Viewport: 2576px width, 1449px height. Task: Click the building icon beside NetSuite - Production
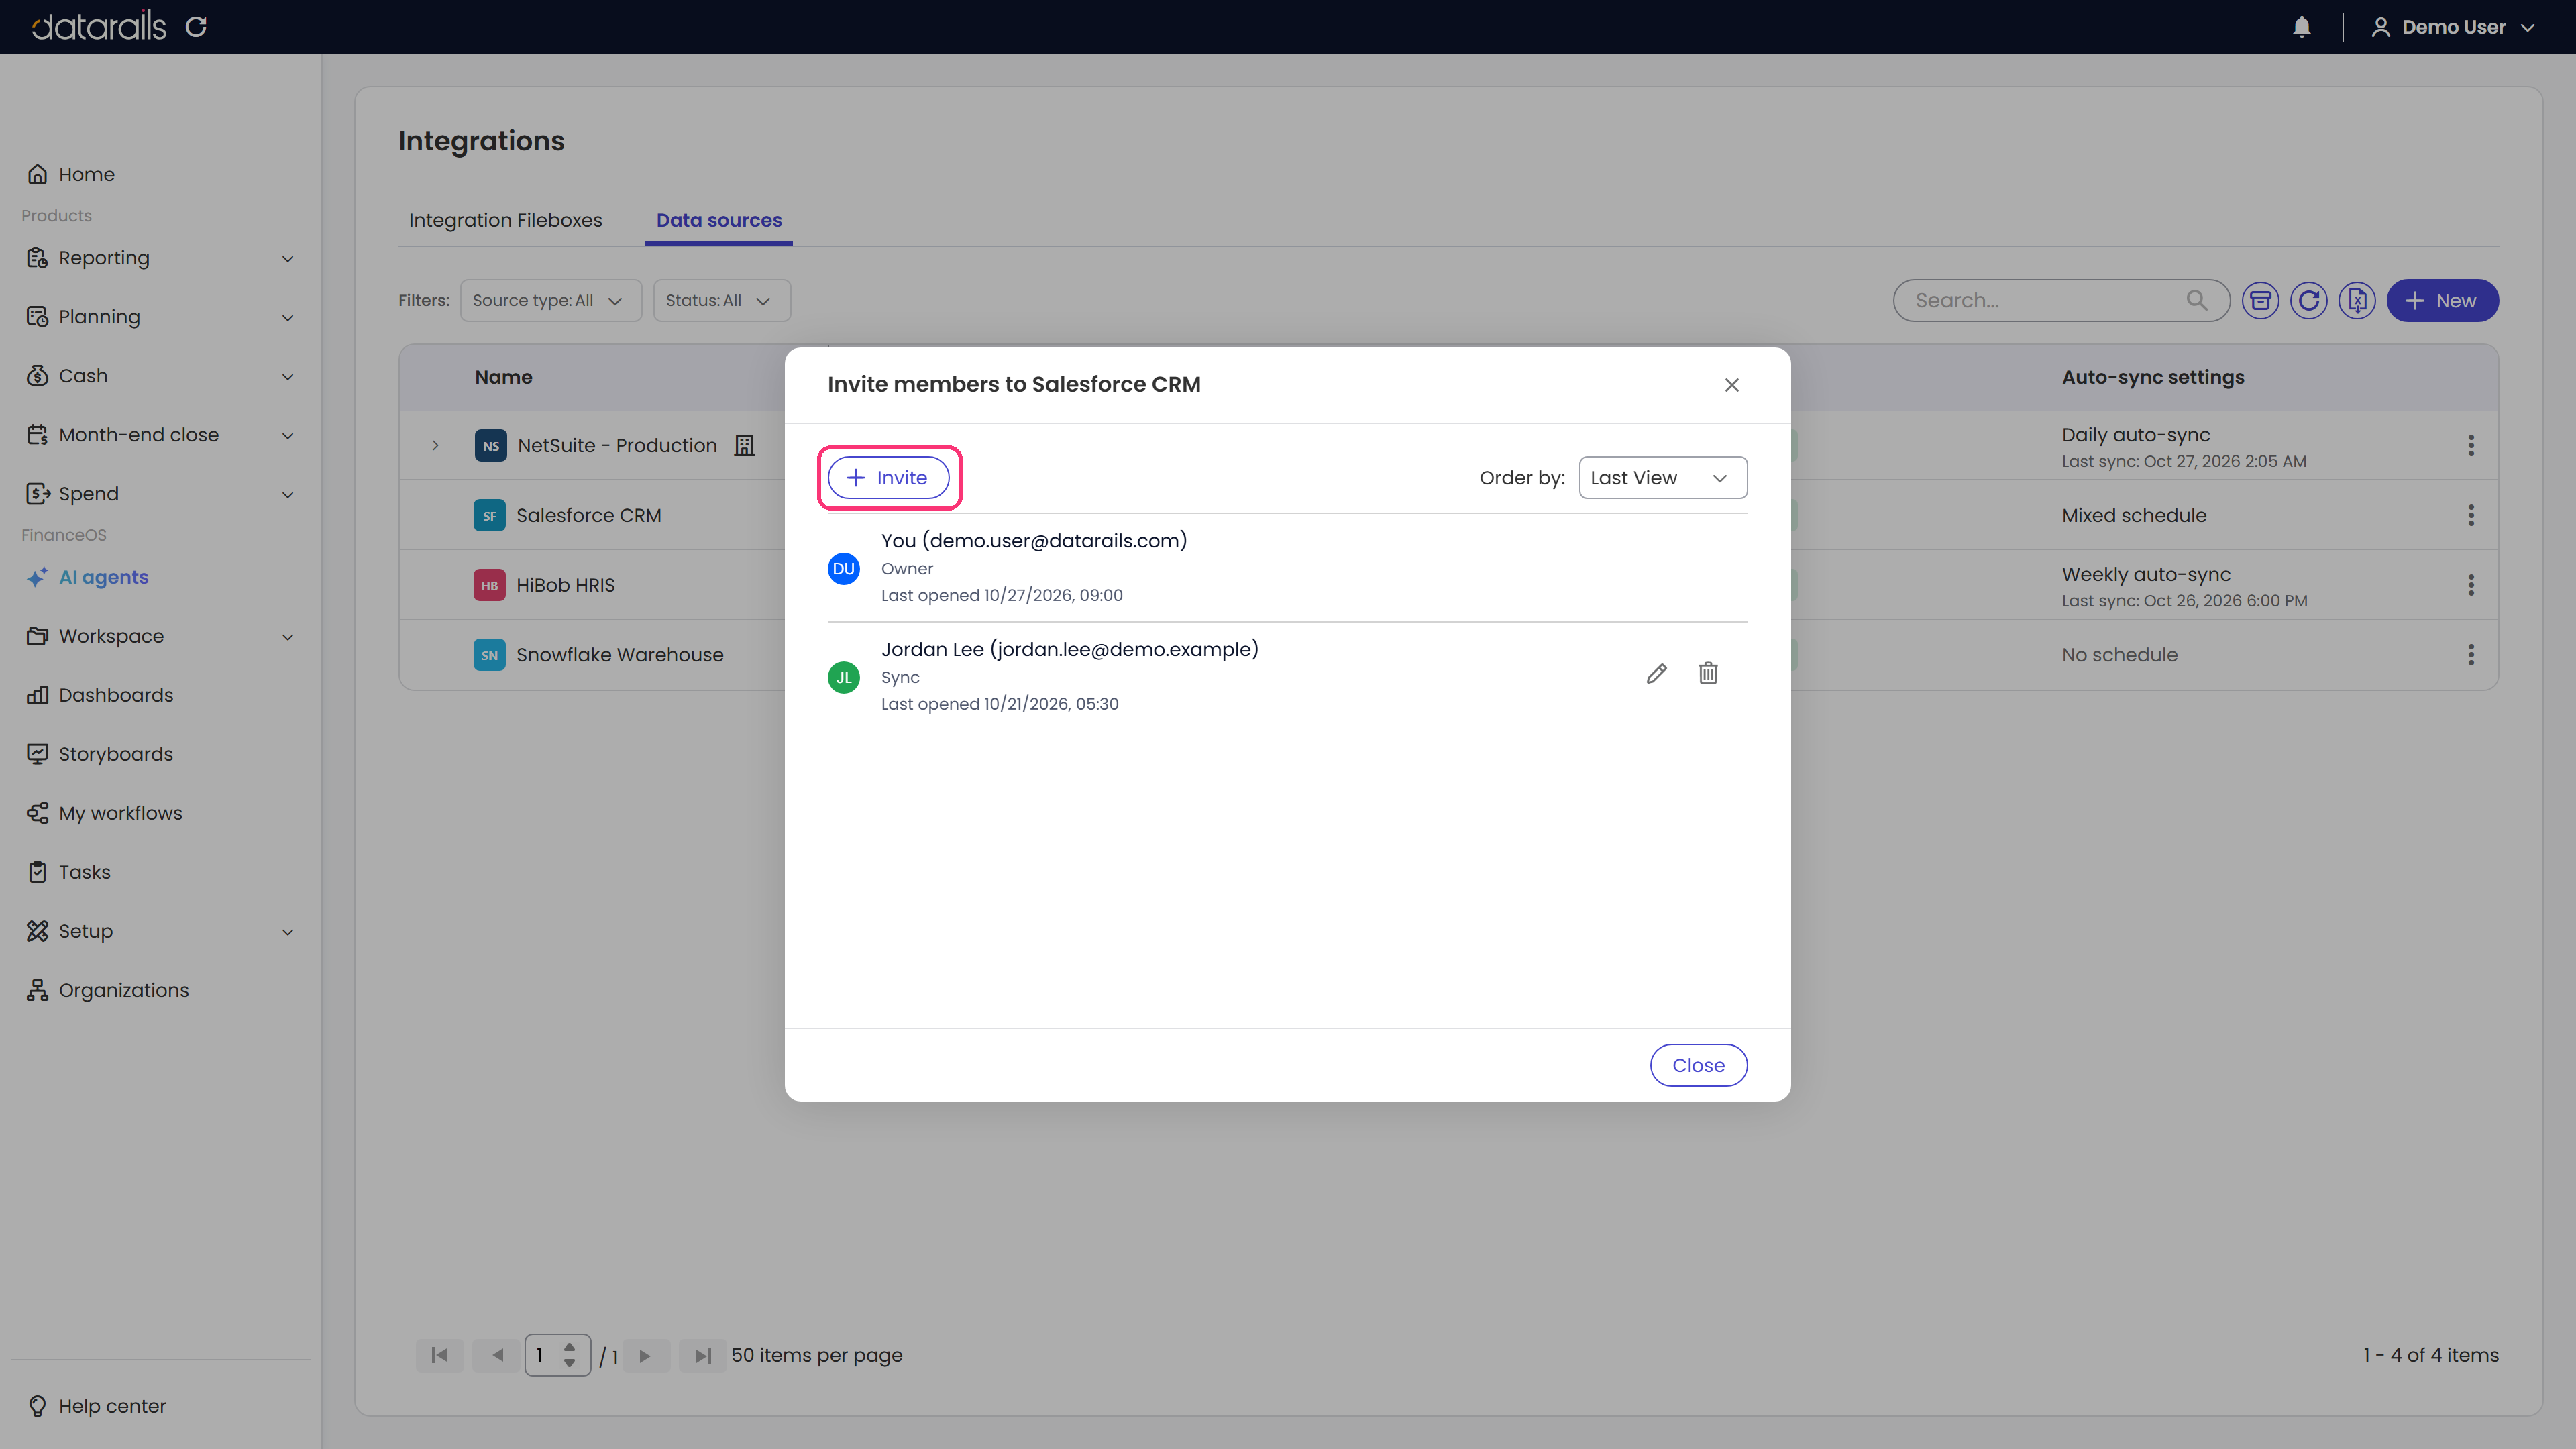pos(744,445)
